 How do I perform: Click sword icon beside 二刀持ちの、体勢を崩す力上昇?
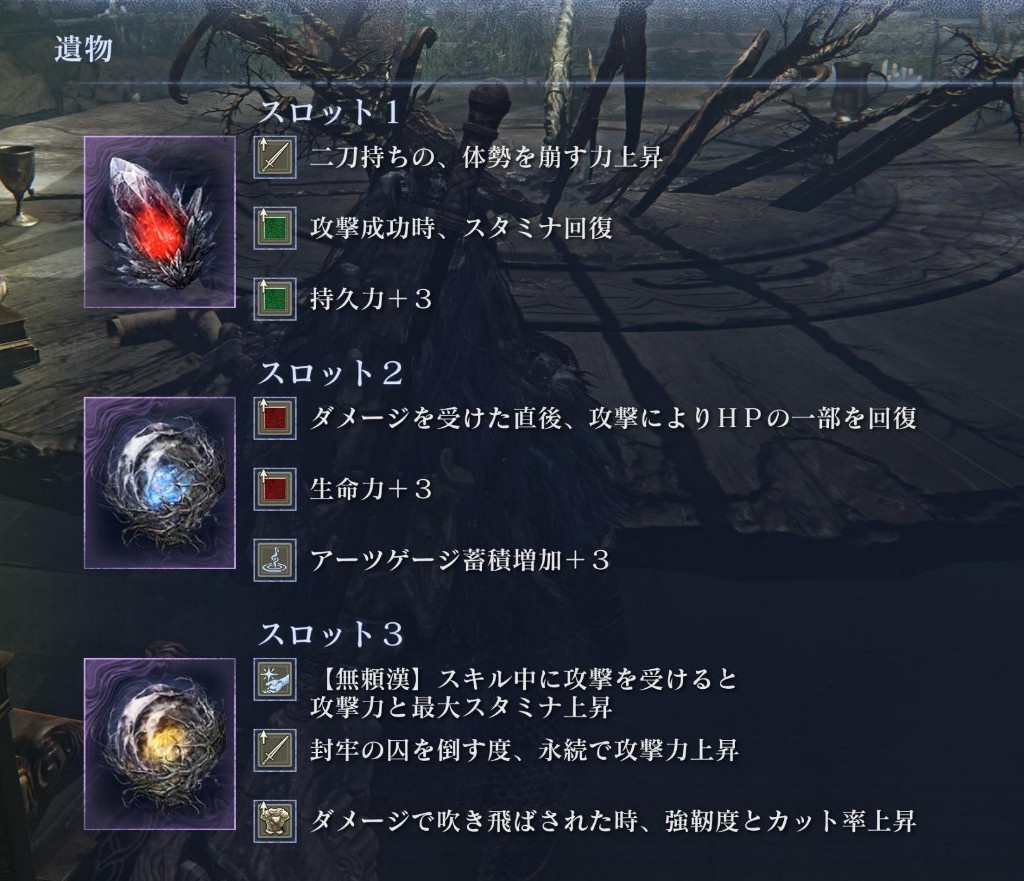click(x=275, y=157)
